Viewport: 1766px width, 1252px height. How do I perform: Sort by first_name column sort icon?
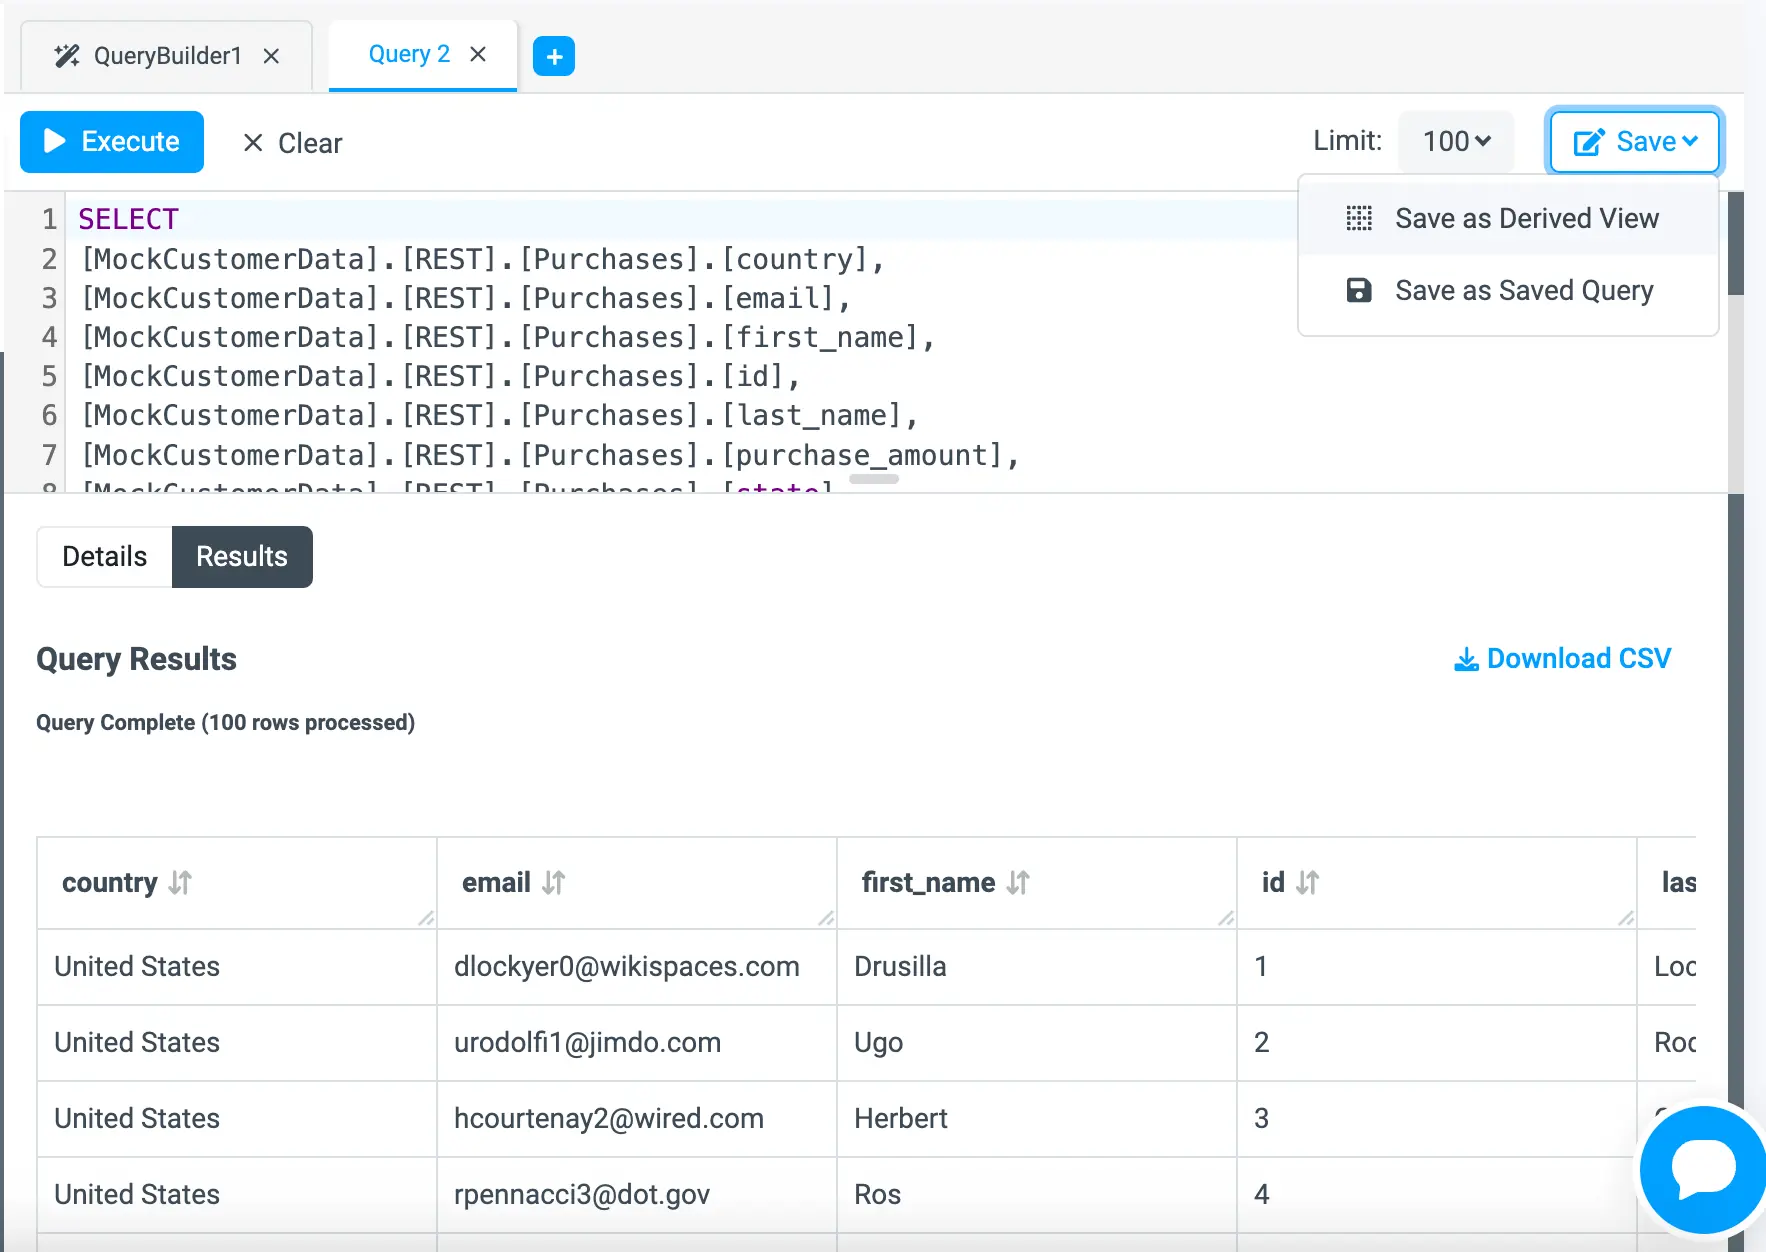1018,883
